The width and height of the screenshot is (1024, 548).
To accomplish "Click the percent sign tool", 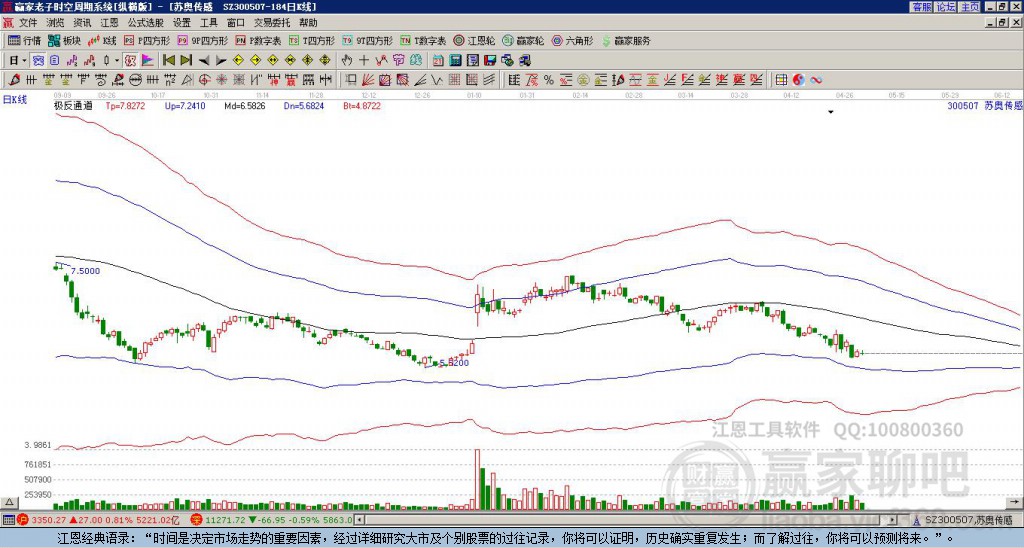I will pos(549,80).
